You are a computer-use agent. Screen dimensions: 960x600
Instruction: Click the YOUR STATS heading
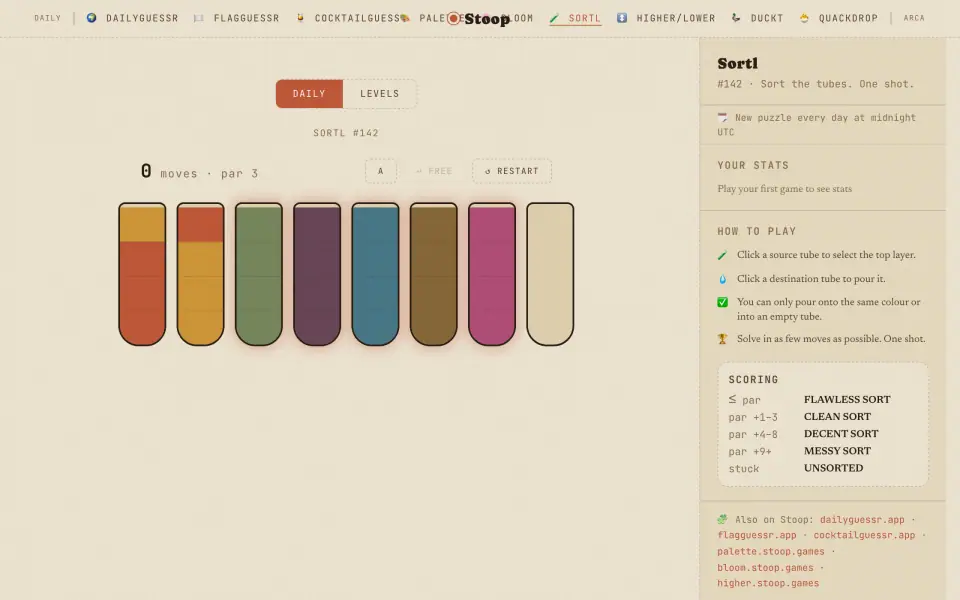tap(753, 165)
